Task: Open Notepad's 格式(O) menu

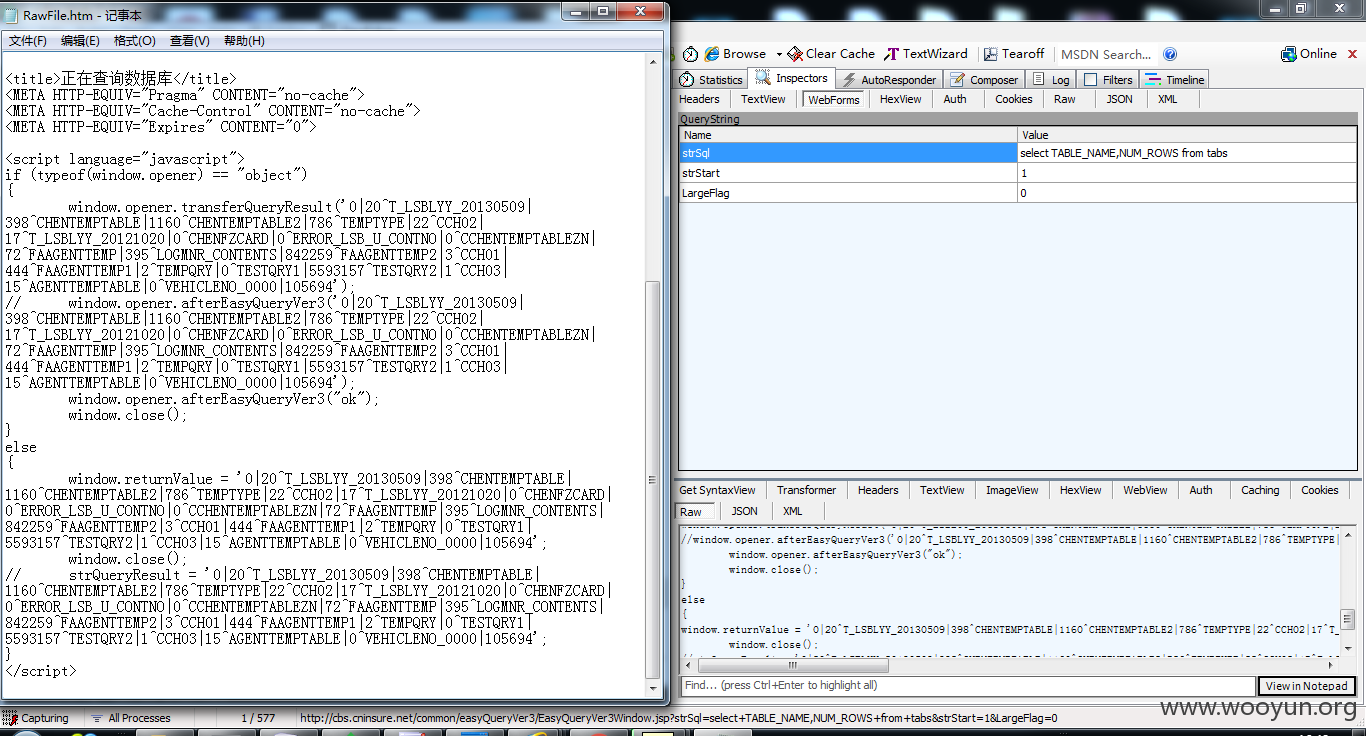Action: pos(135,41)
